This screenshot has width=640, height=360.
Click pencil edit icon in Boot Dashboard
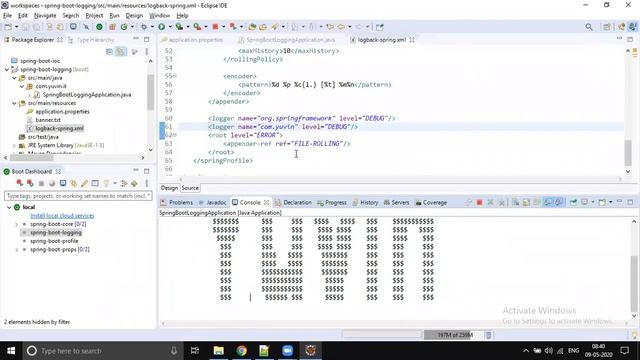pyautogui.click(x=84, y=183)
